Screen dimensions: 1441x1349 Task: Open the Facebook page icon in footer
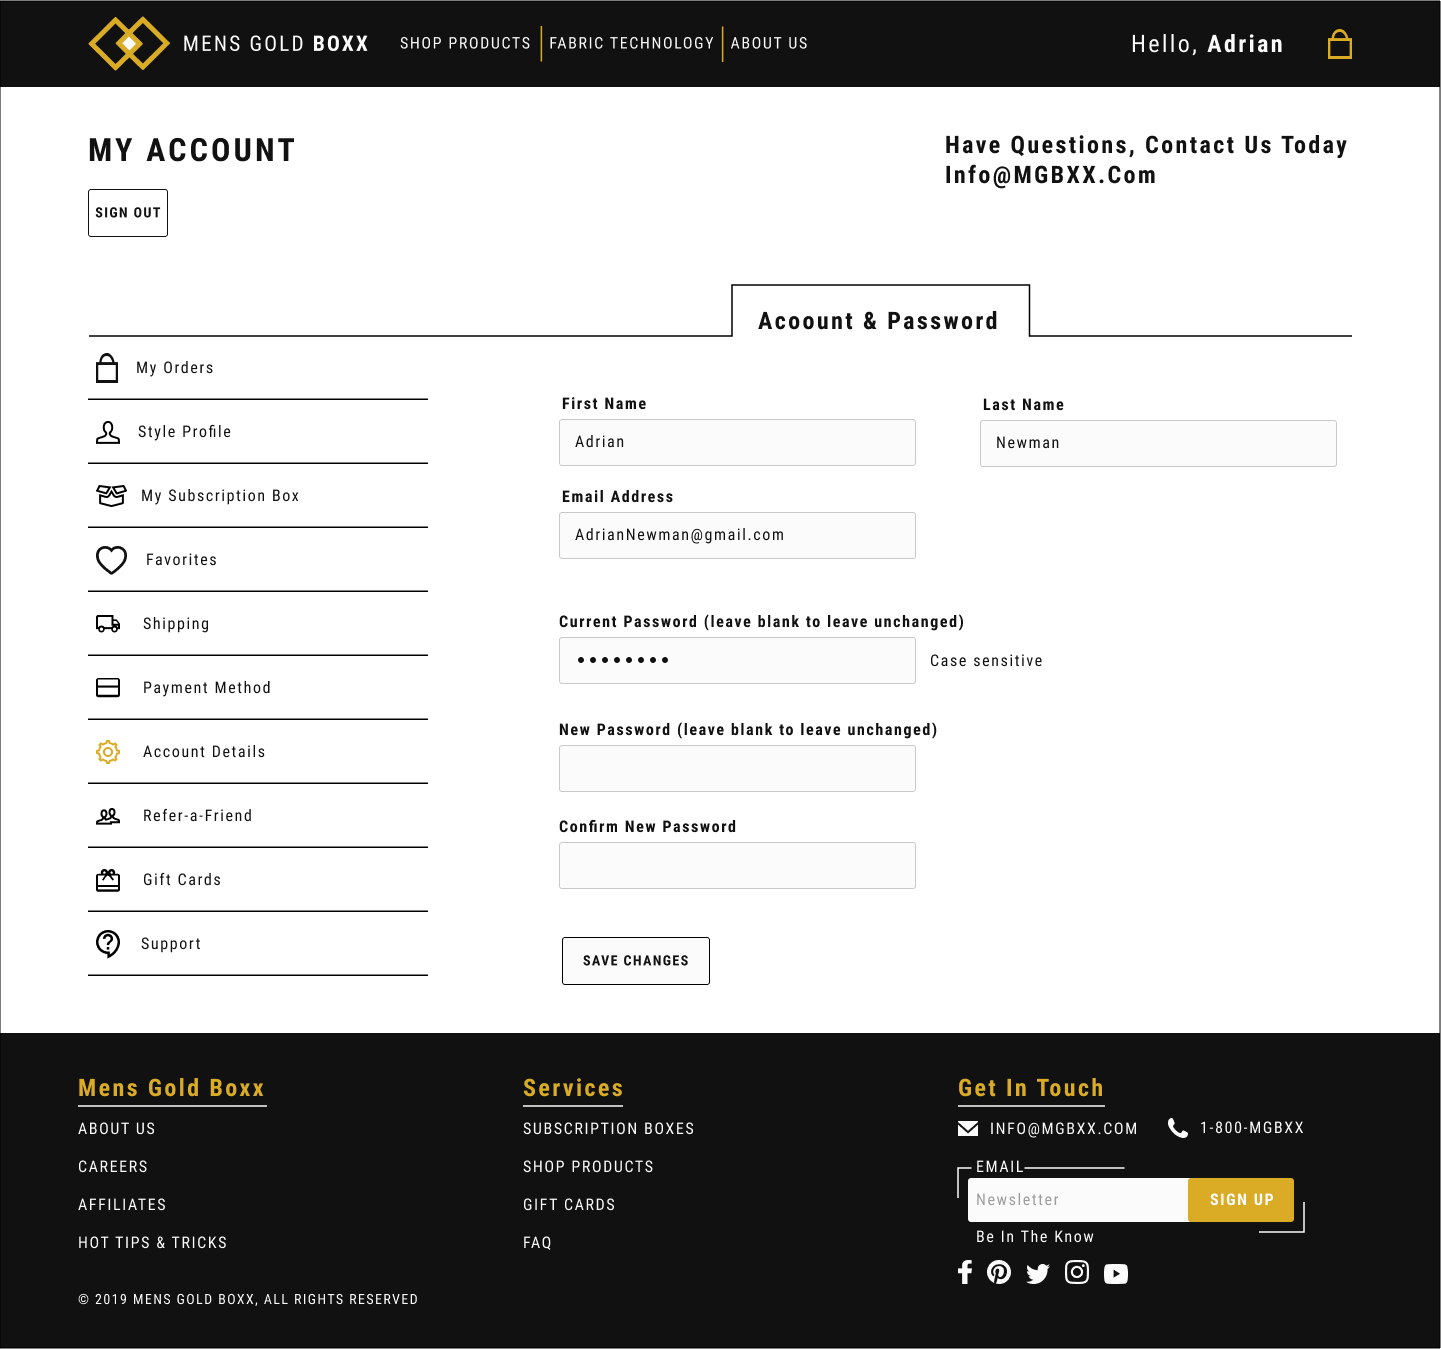[x=965, y=1272]
